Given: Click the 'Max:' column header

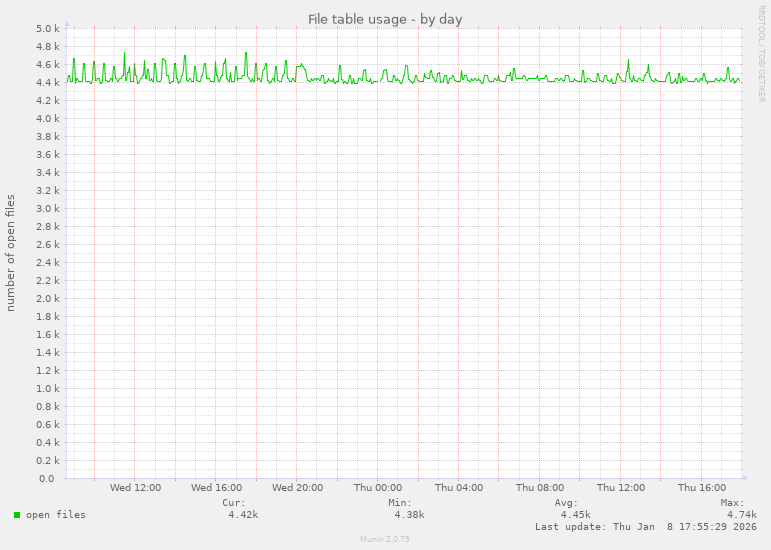Looking at the screenshot, I should pos(733,503).
